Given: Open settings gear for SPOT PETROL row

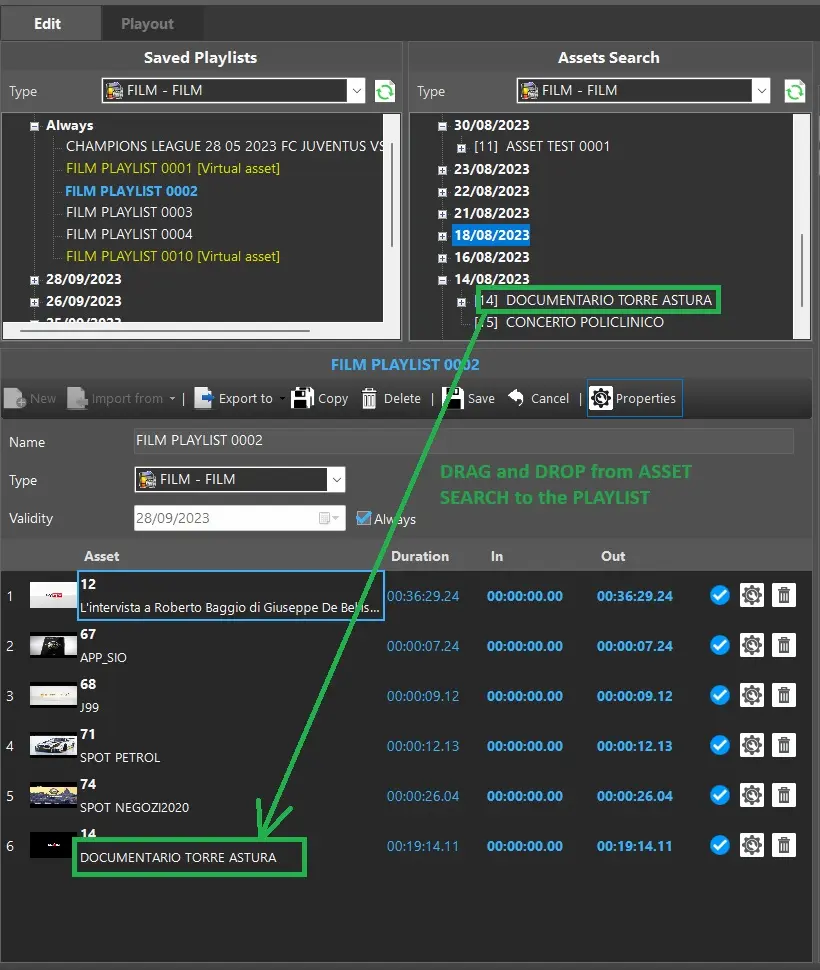Looking at the screenshot, I should point(752,746).
